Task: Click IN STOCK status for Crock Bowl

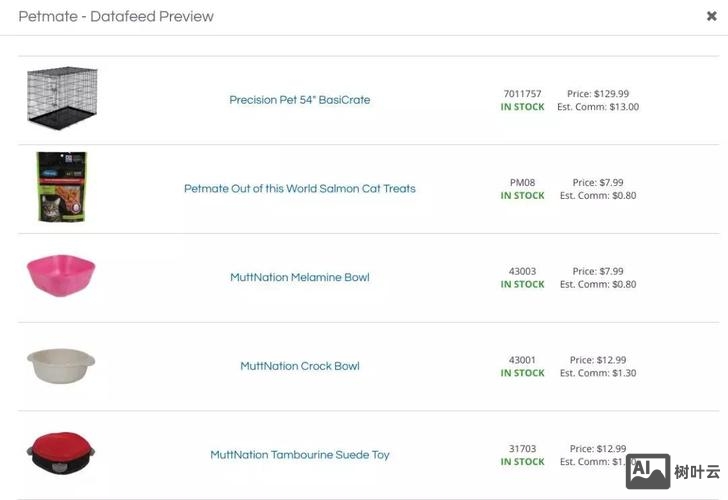Action: click(x=522, y=373)
